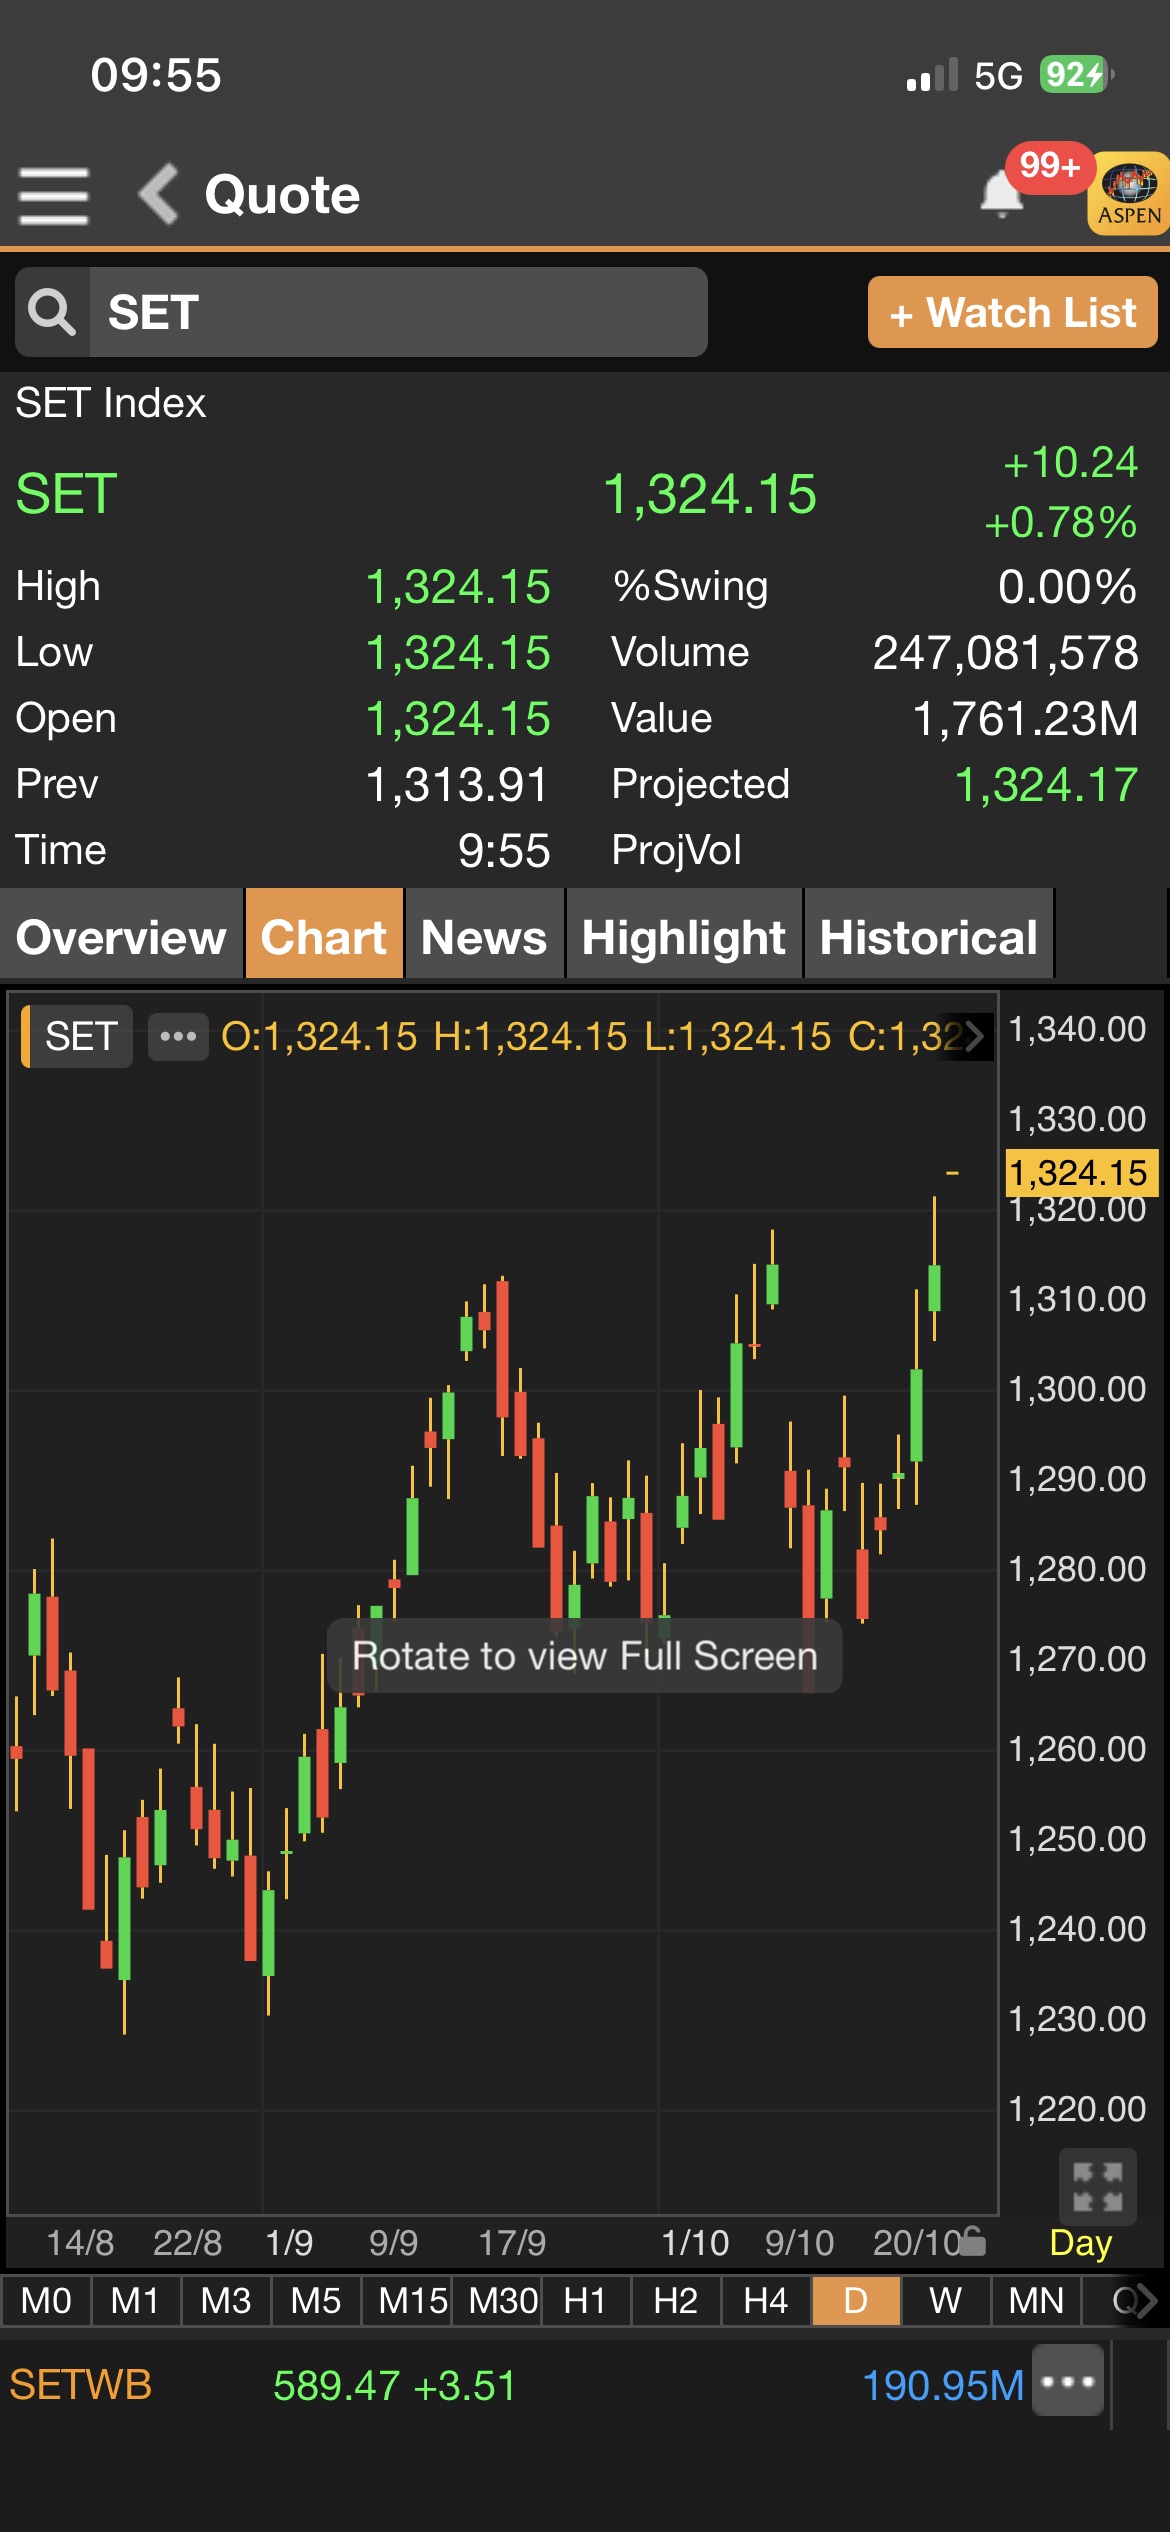Add SET to Watch List
The height and width of the screenshot is (2532, 1170).
pos(1012,312)
